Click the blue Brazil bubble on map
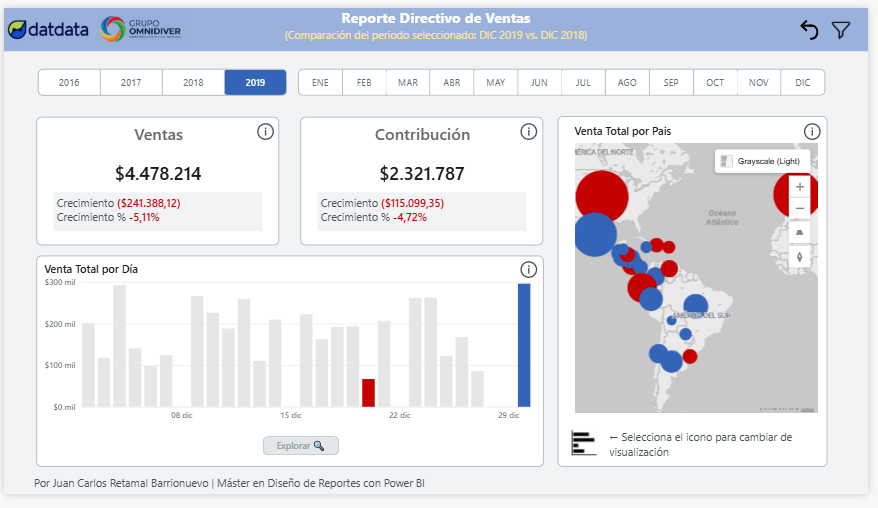Image resolution: width=878 pixels, height=508 pixels. tap(695, 306)
